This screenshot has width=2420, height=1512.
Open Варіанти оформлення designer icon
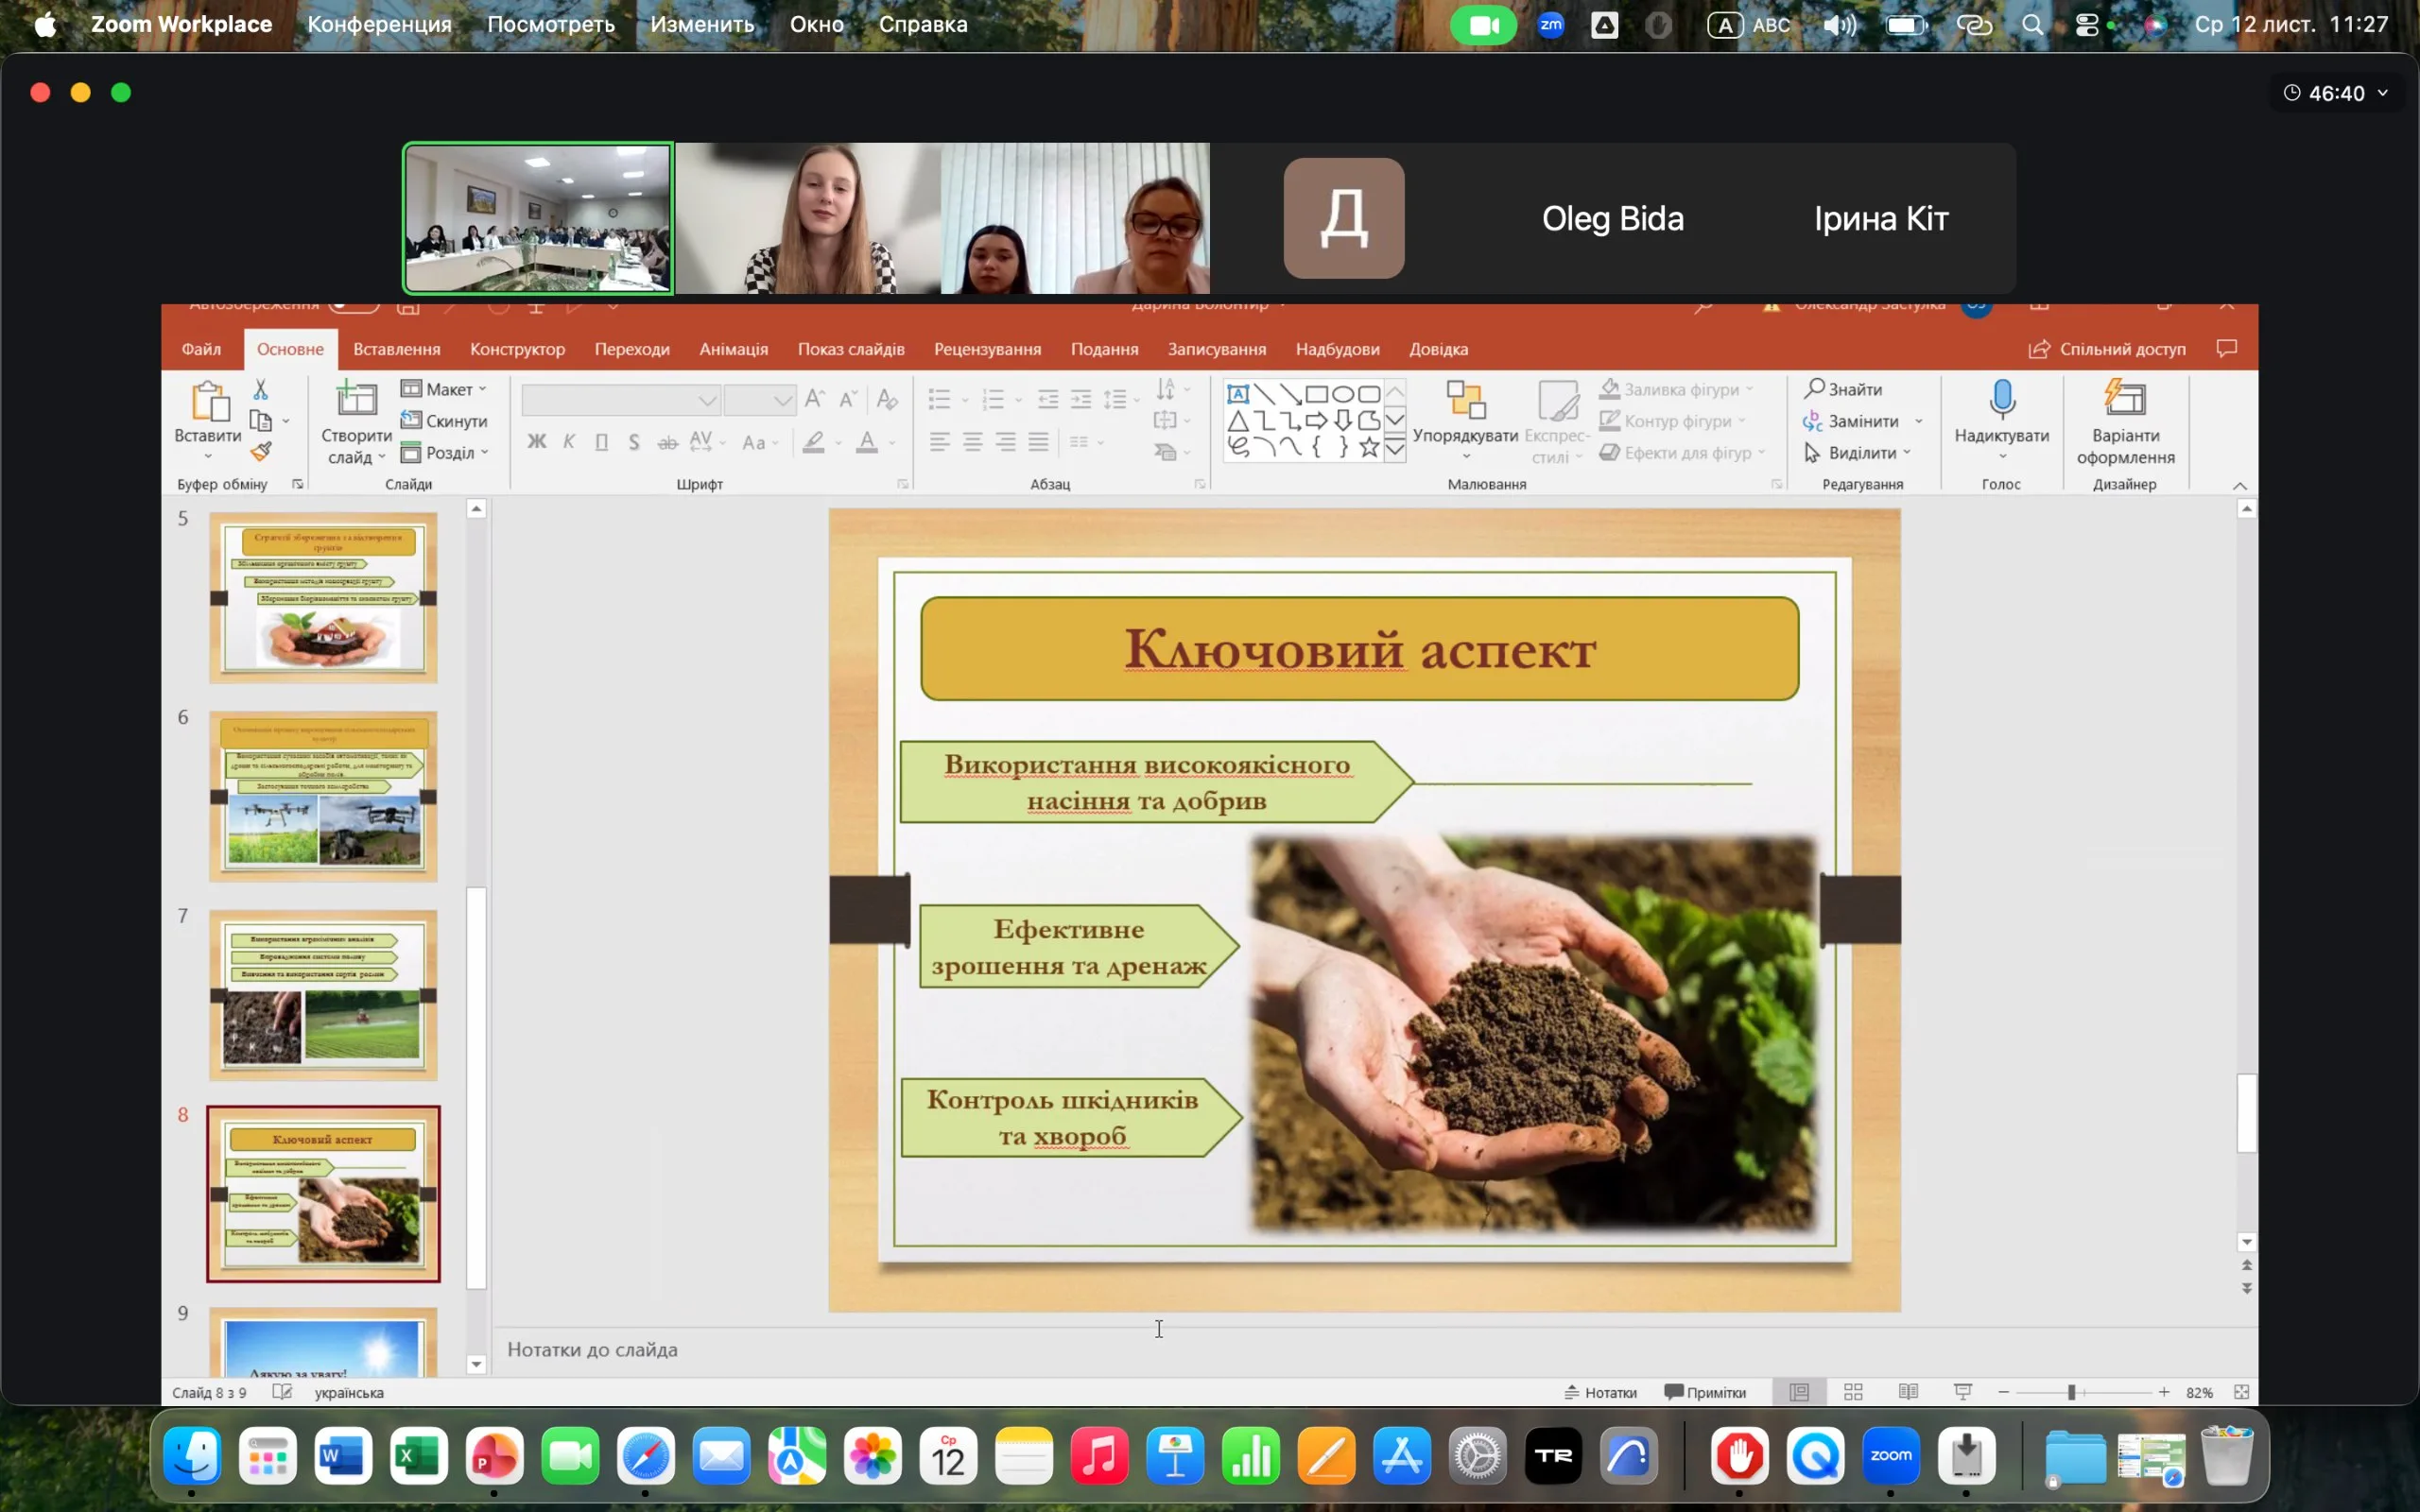pos(2125,400)
